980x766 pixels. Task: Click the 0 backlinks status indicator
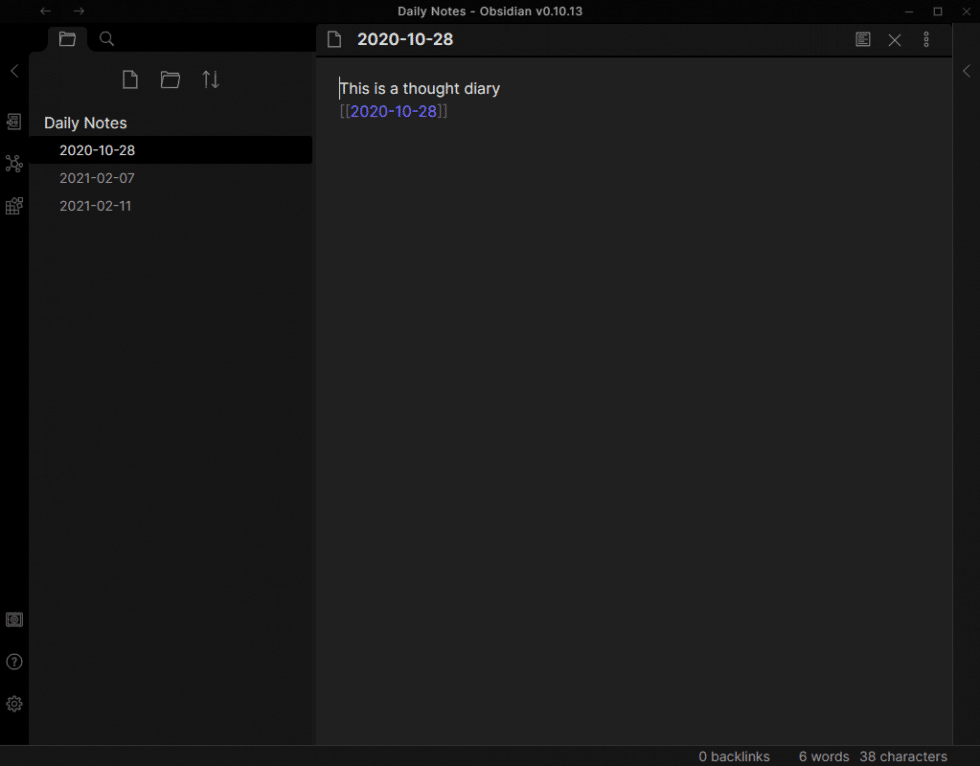[733, 756]
